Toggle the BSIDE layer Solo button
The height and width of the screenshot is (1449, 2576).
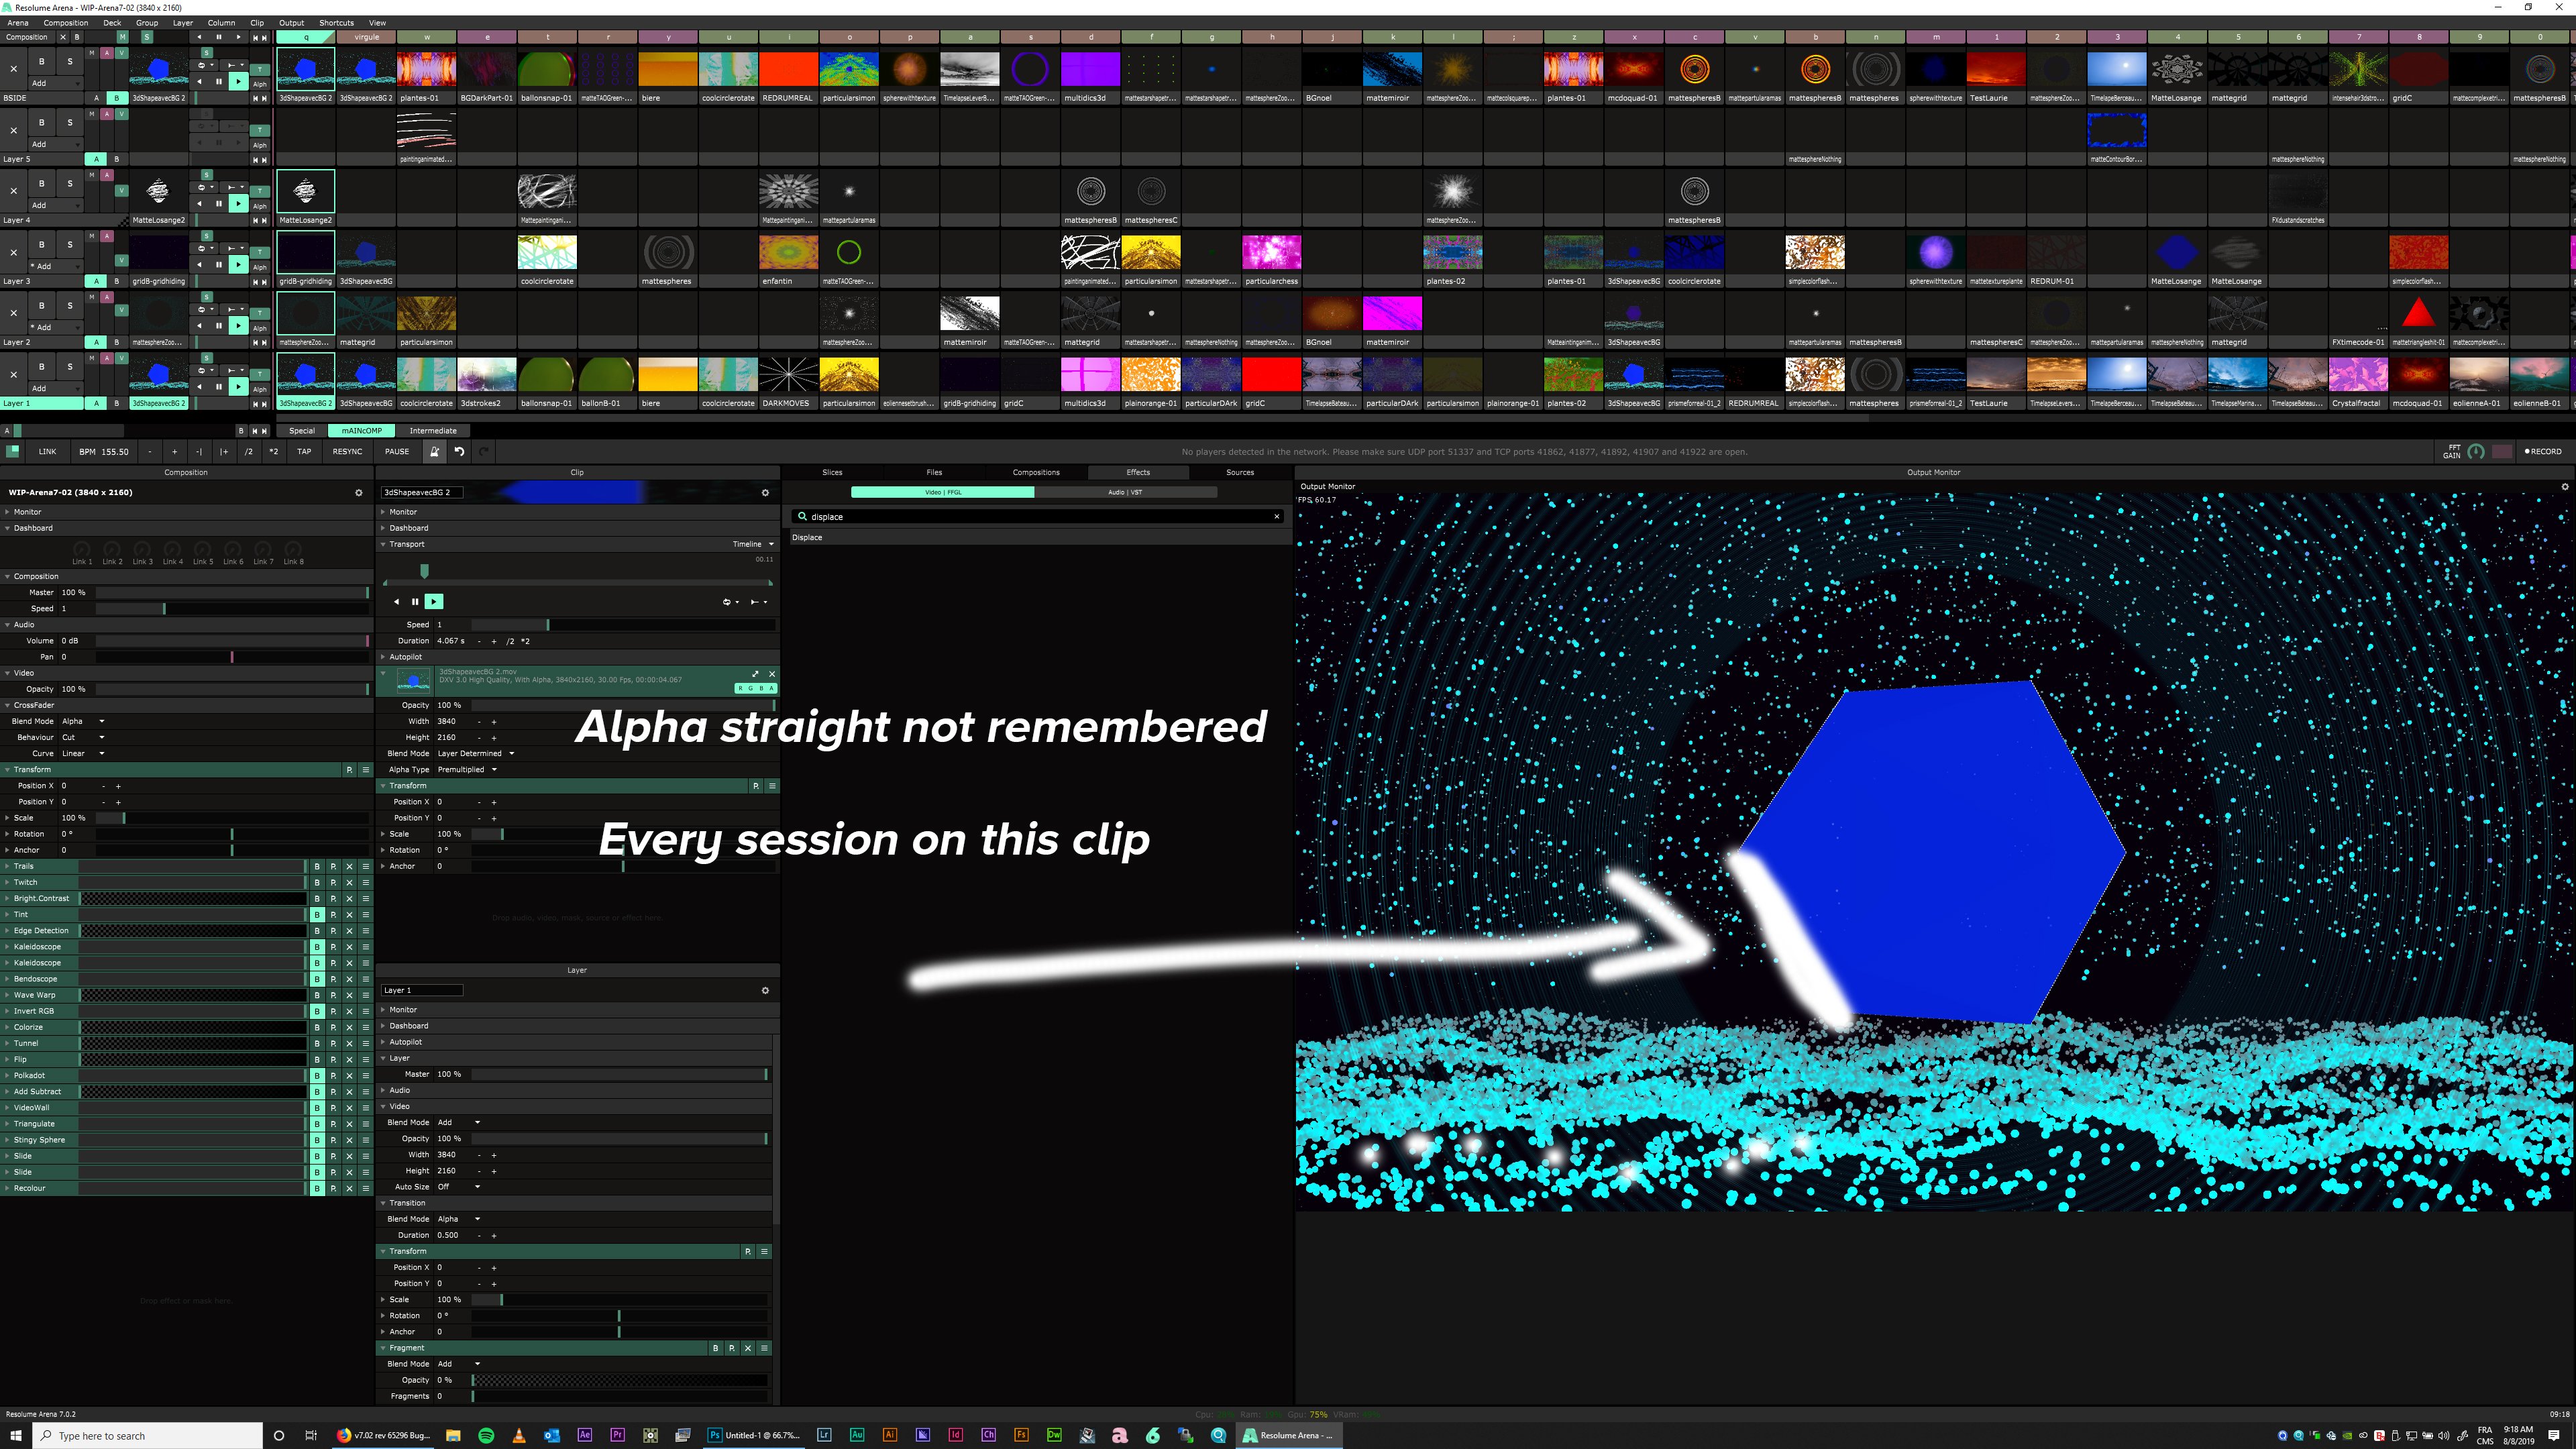coord(70,62)
